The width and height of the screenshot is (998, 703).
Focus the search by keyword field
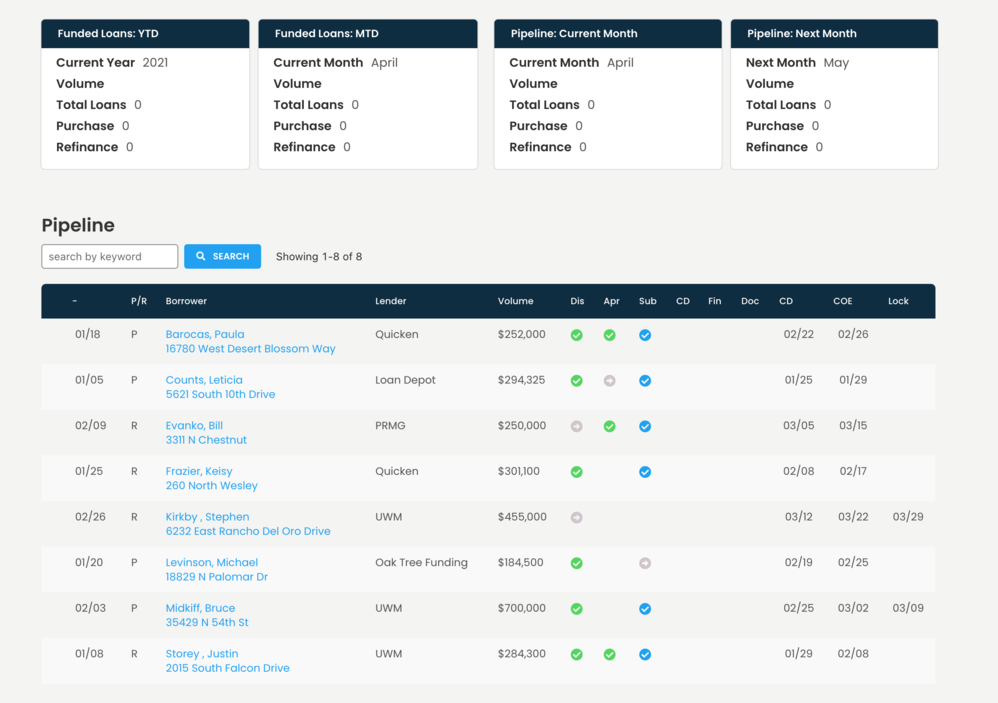(x=110, y=257)
